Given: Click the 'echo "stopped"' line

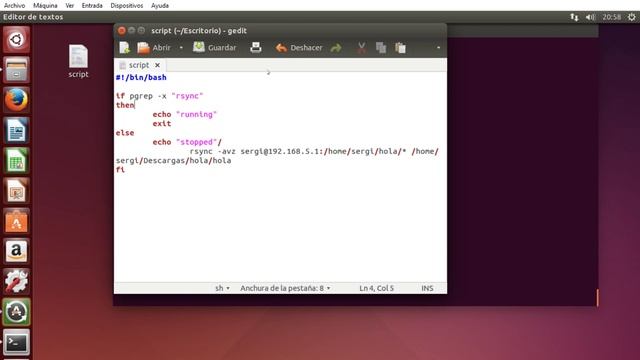Looking at the screenshot, I should pos(187,142).
